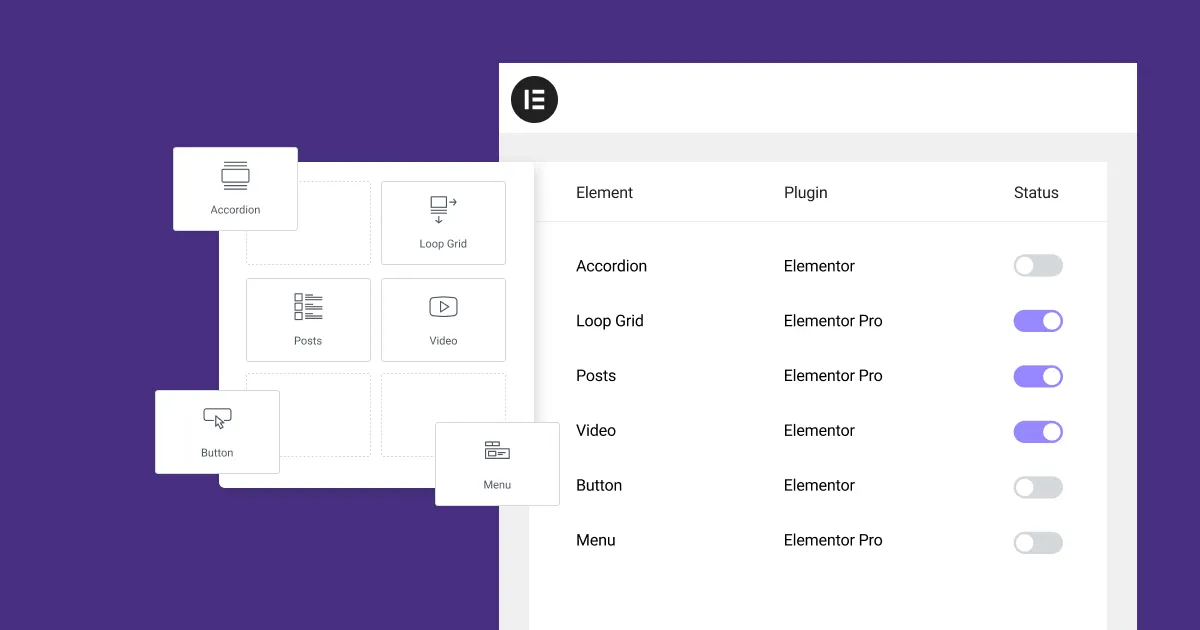The image size is (1200, 630).
Task: Enable the Button element toggle
Action: tap(1037, 487)
